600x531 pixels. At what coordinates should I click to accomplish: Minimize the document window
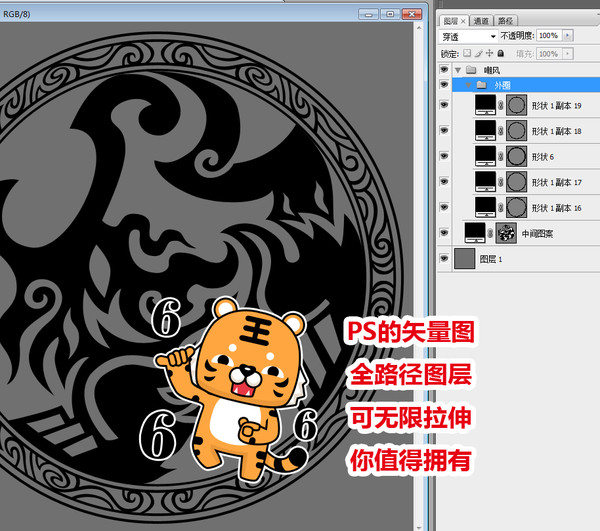(x=368, y=14)
